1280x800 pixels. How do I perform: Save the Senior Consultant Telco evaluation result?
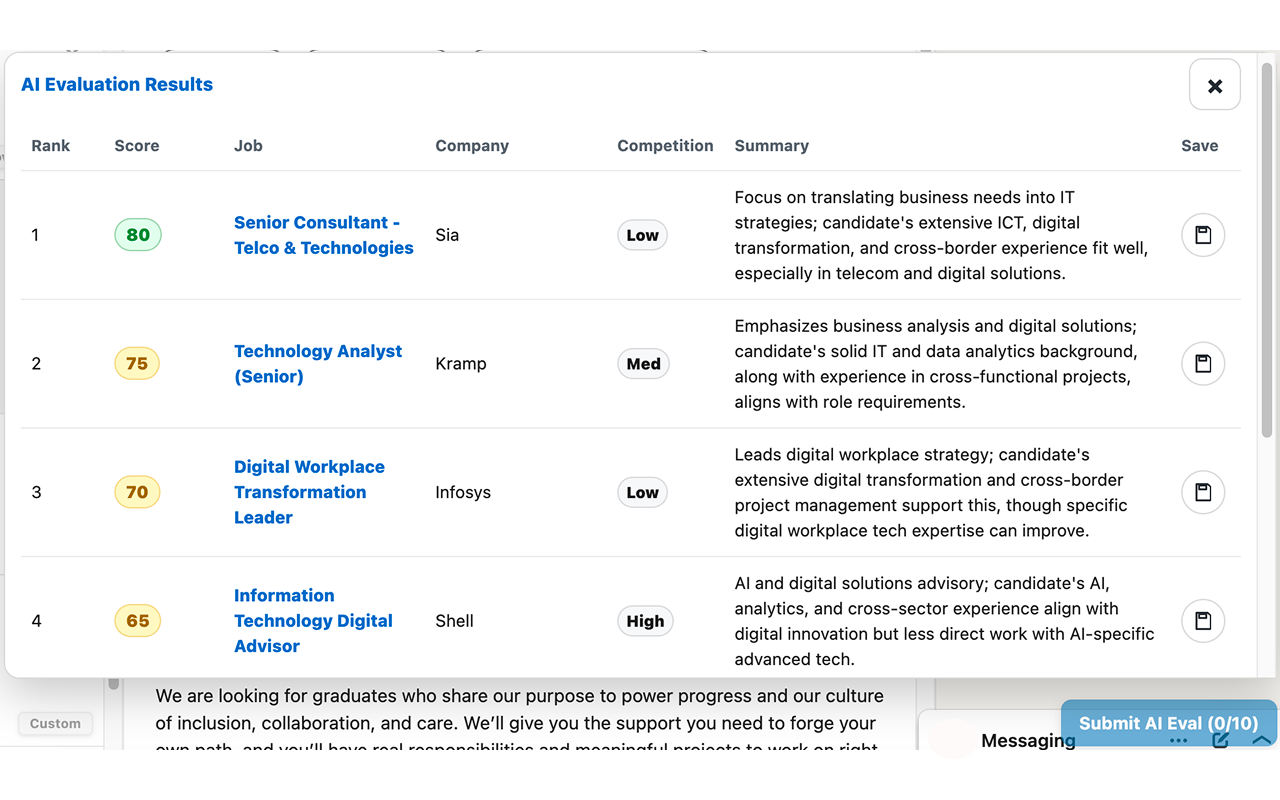[1202, 234]
